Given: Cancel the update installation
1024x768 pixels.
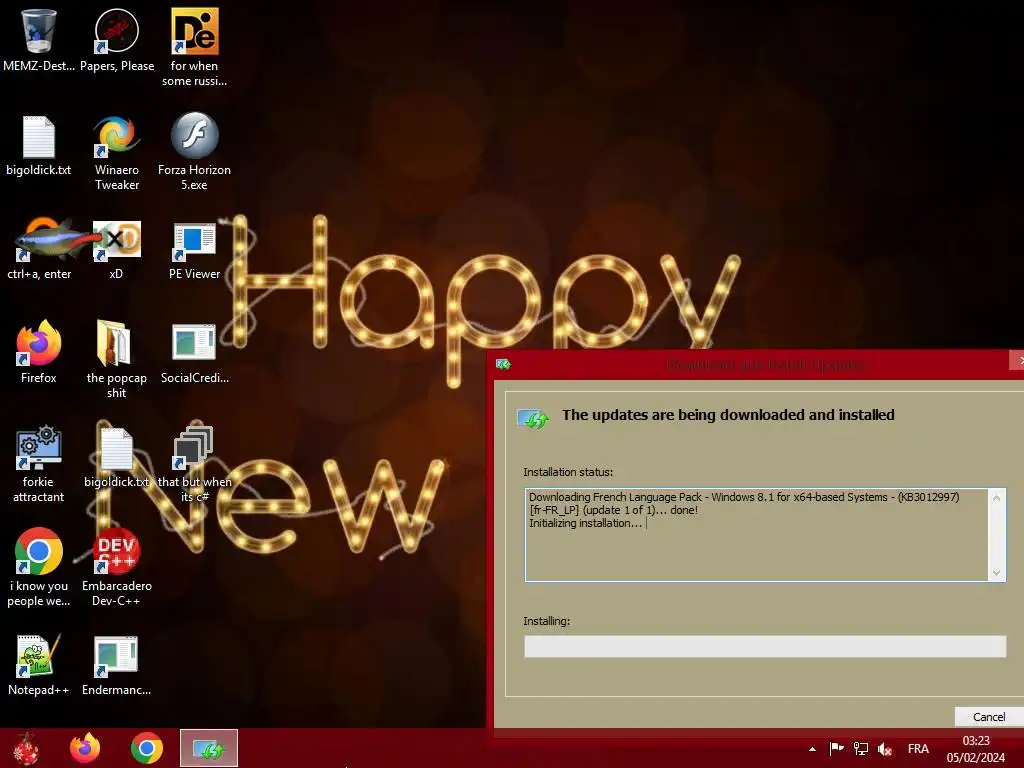Looking at the screenshot, I should coord(989,717).
